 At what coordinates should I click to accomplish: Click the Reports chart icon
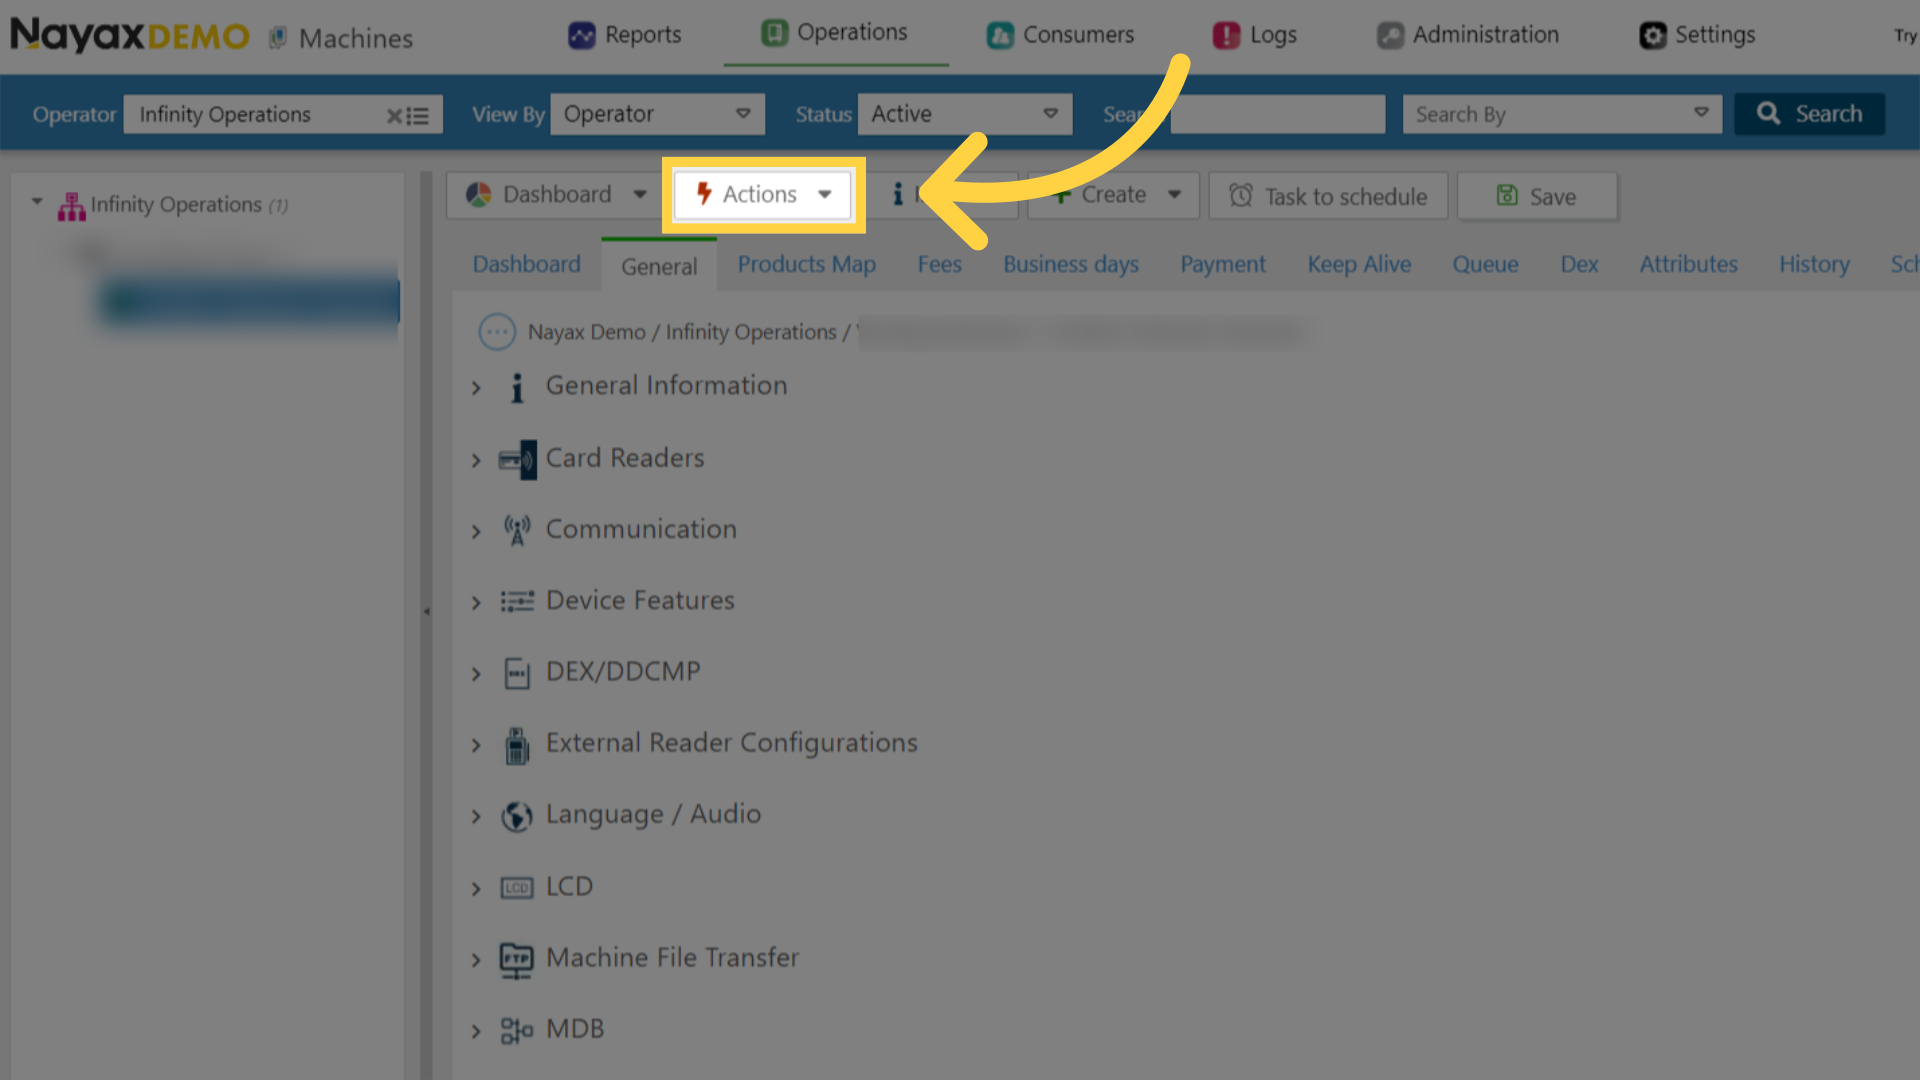click(582, 36)
